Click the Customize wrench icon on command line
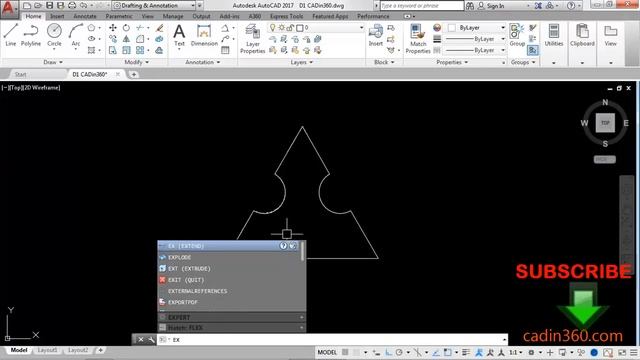 point(151,340)
